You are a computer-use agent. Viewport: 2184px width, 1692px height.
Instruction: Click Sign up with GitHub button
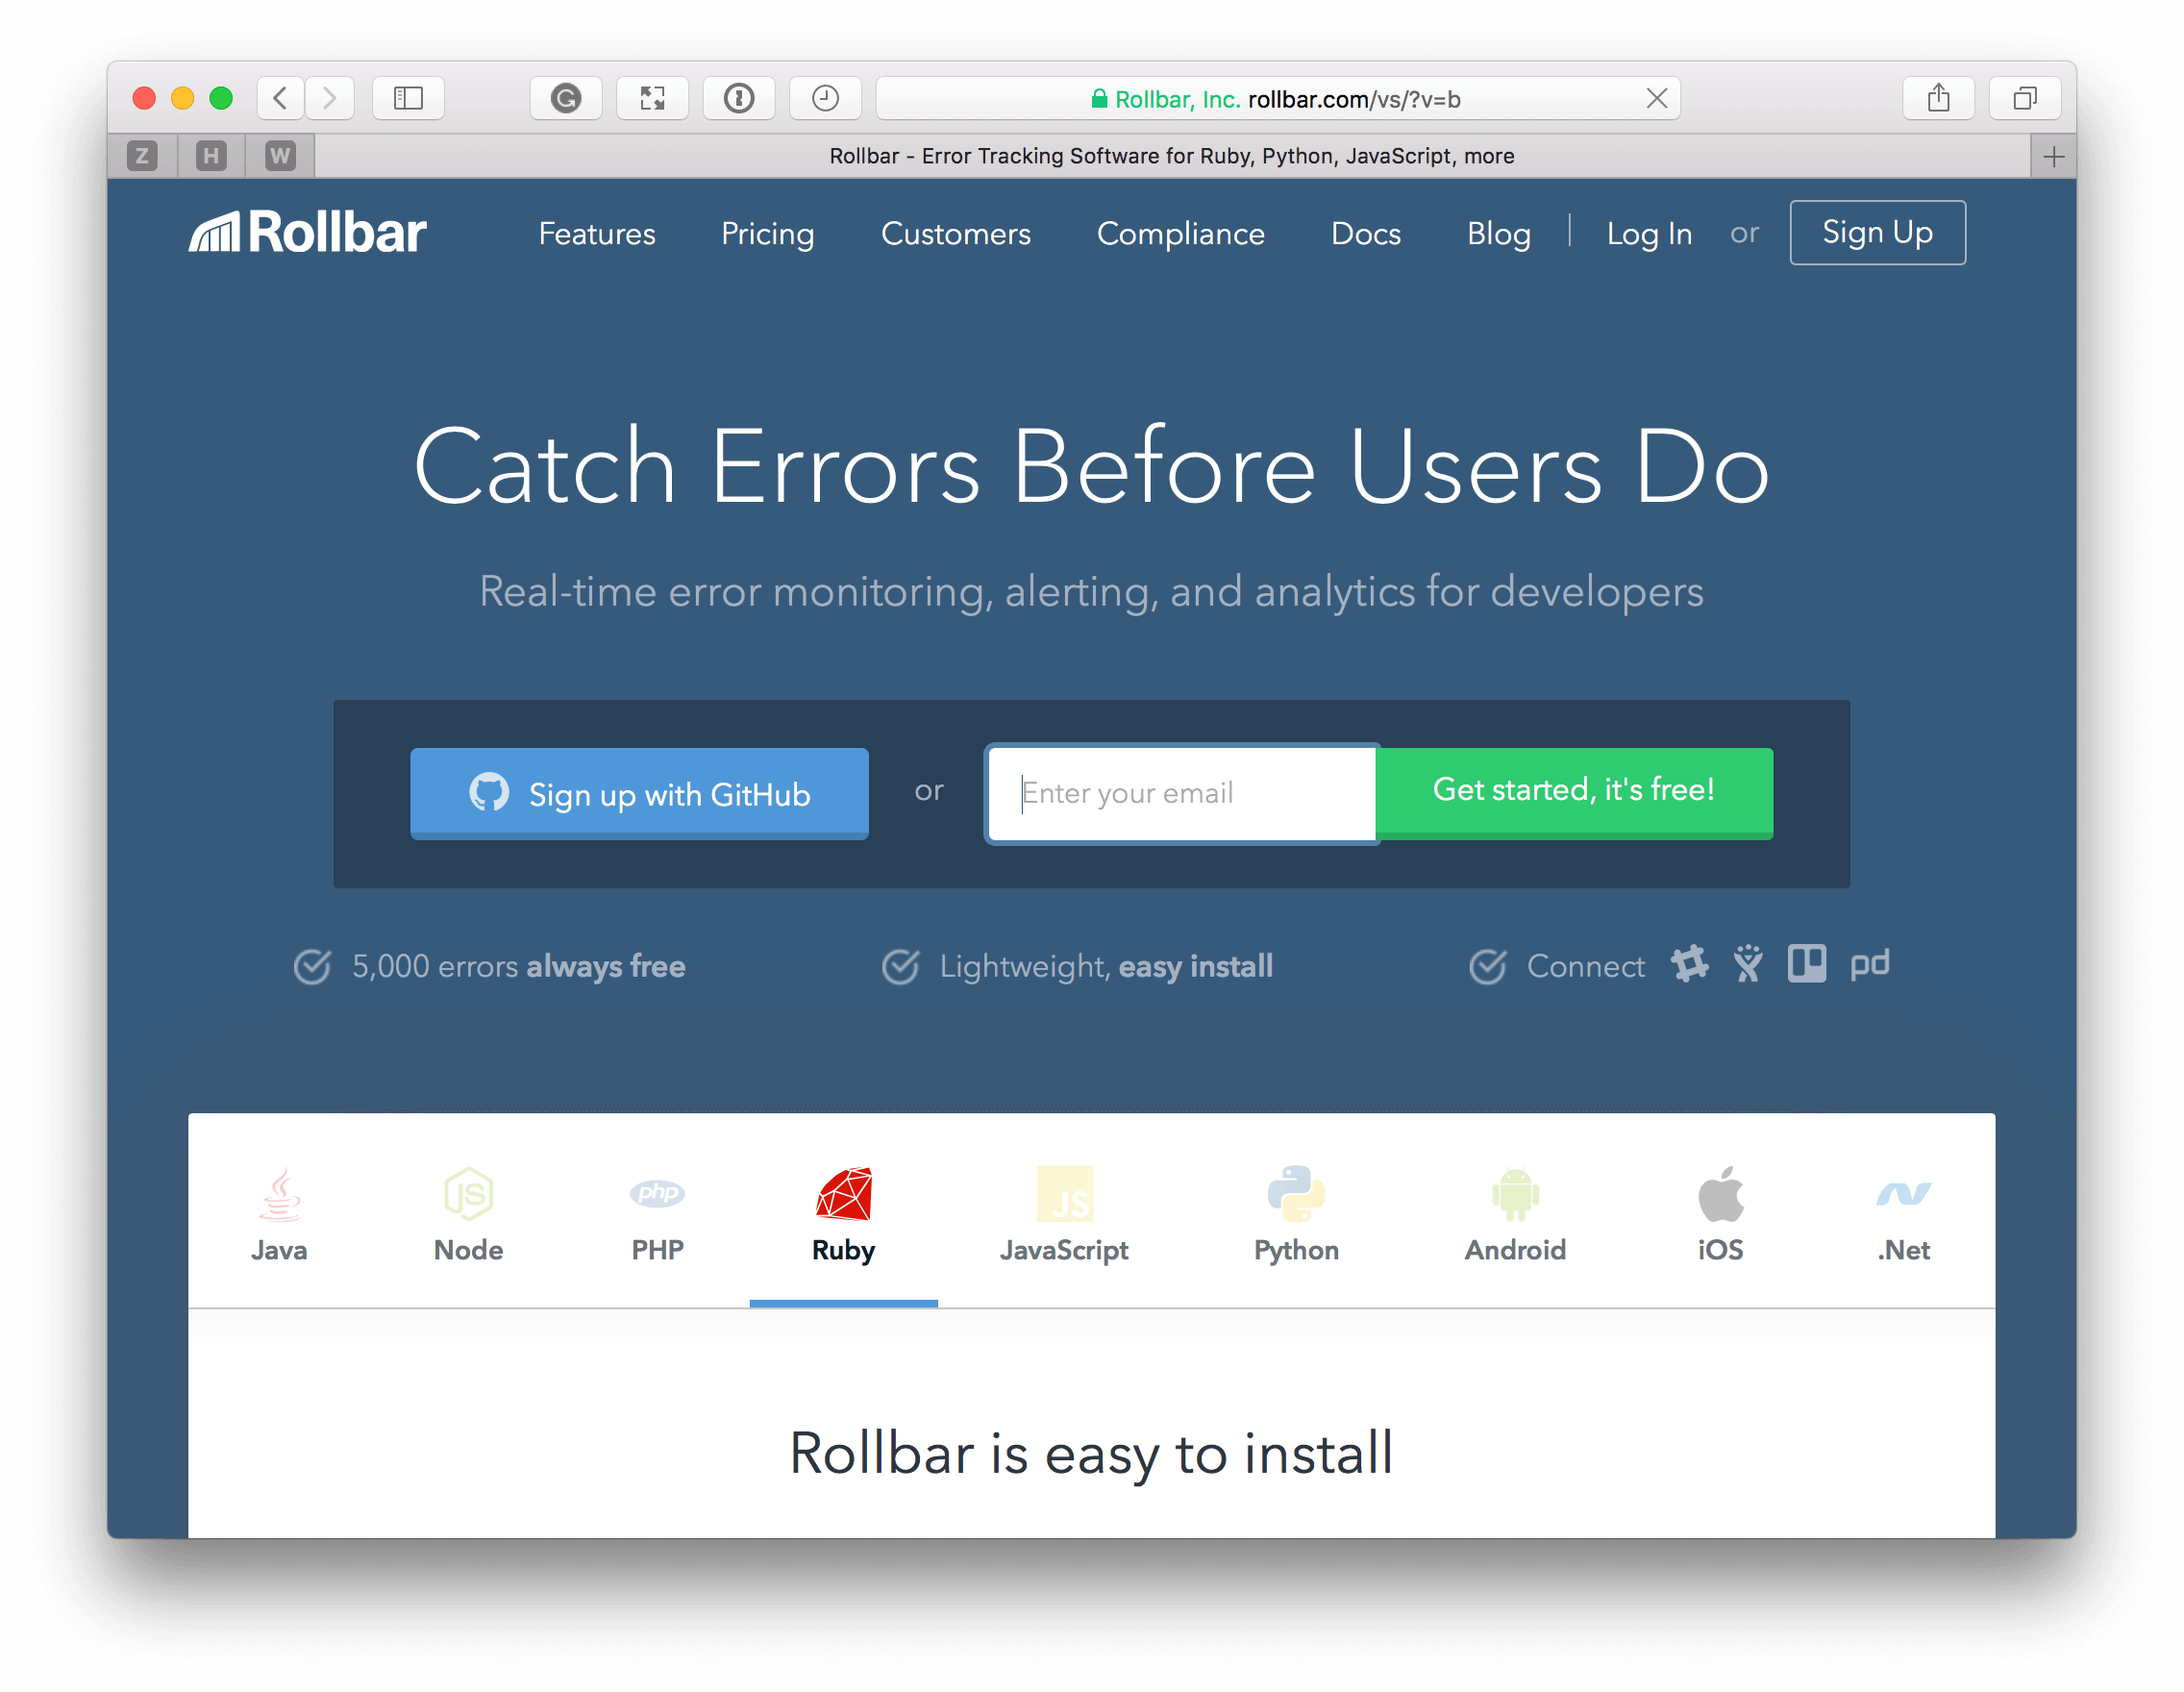point(639,794)
